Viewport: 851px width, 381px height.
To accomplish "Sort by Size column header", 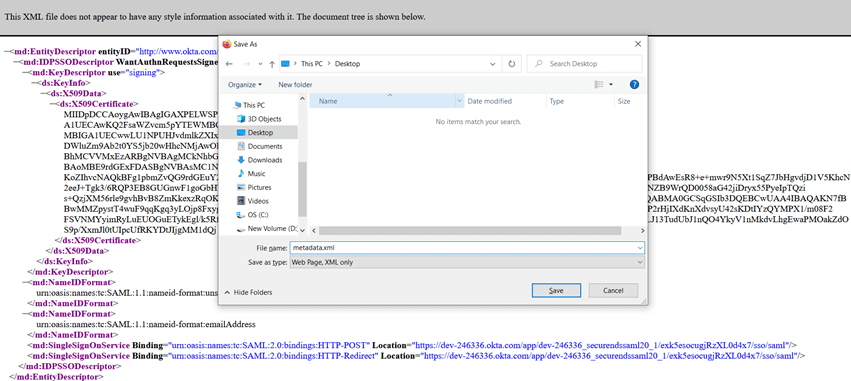I will coord(624,101).
